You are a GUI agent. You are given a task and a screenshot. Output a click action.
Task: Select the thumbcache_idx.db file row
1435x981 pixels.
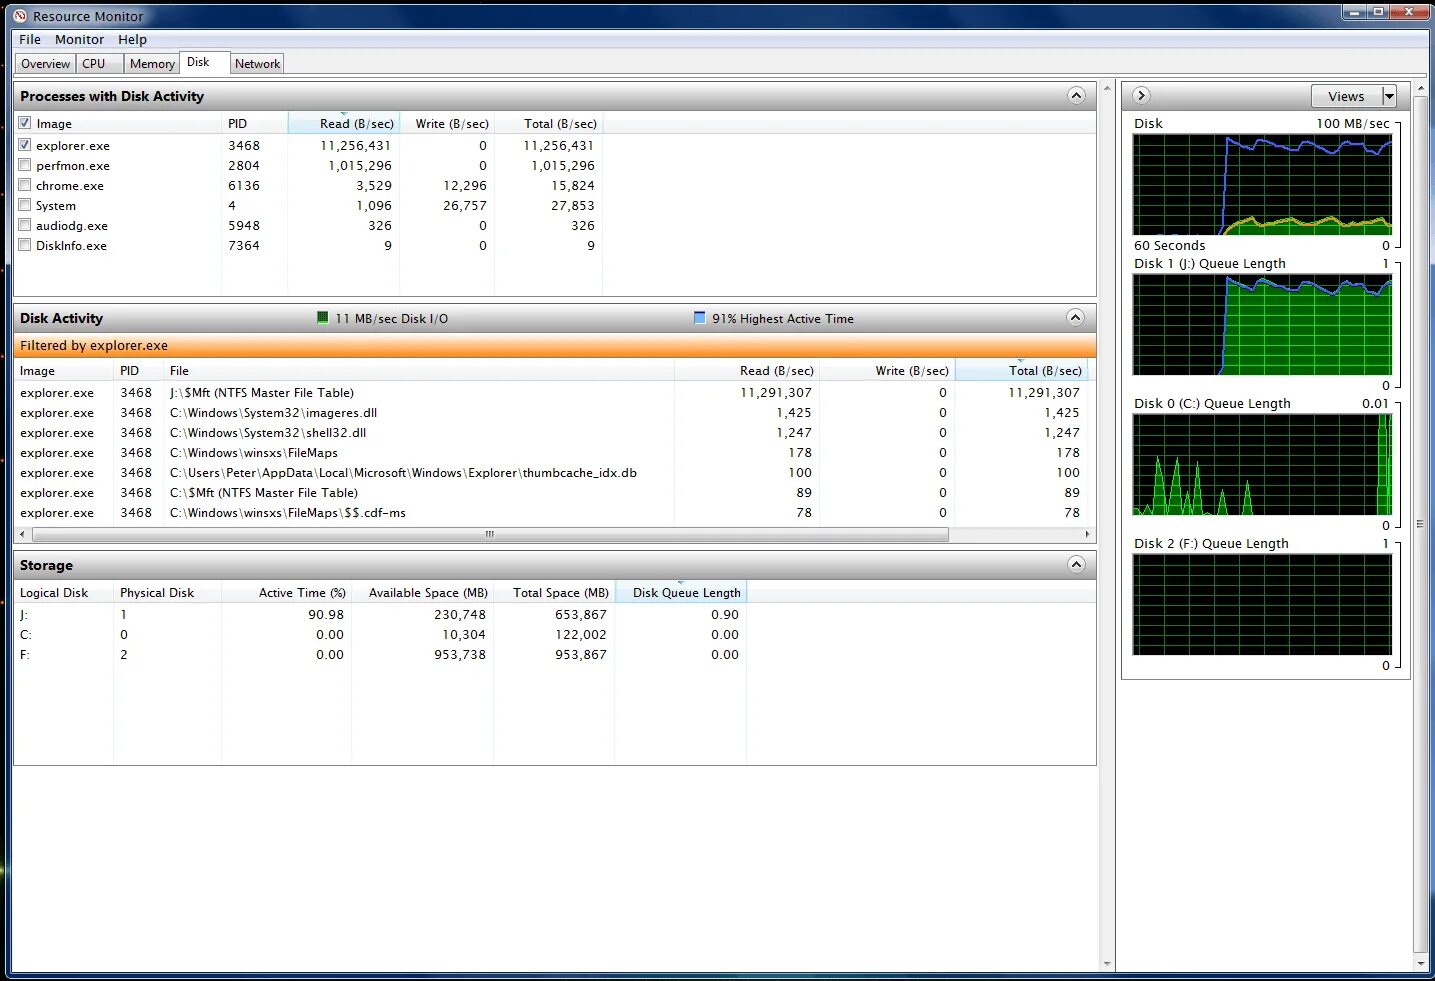pos(550,472)
